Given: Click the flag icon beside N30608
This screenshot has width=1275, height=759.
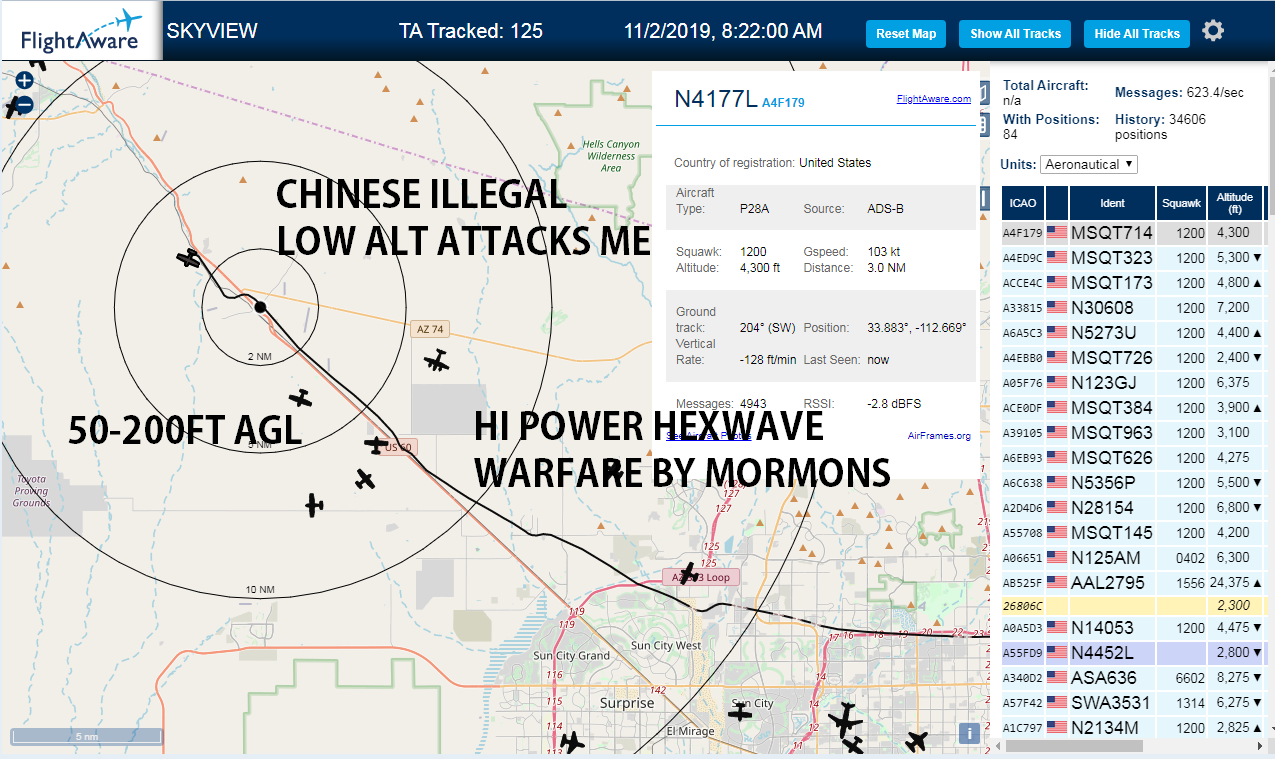Looking at the screenshot, I should (1057, 308).
